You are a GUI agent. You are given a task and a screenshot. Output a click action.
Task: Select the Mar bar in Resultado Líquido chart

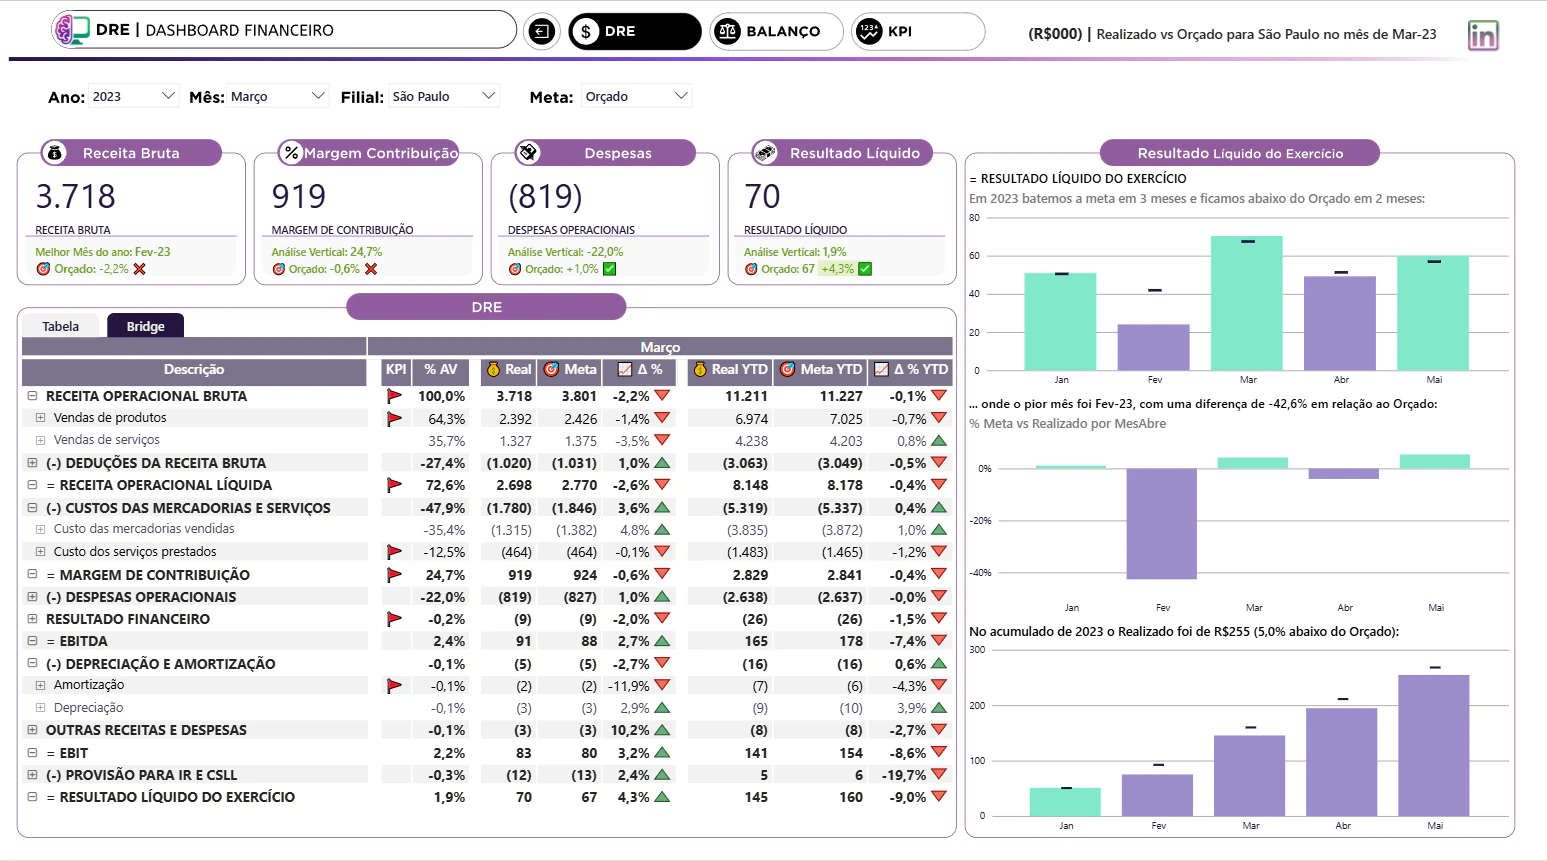1247,304
